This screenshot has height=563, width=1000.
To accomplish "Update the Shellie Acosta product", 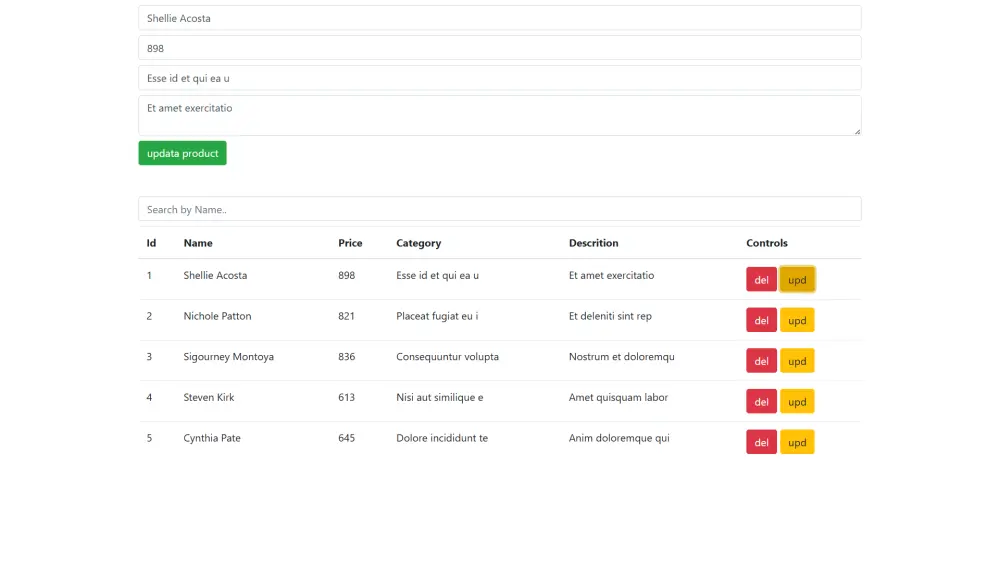I will point(797,279).
